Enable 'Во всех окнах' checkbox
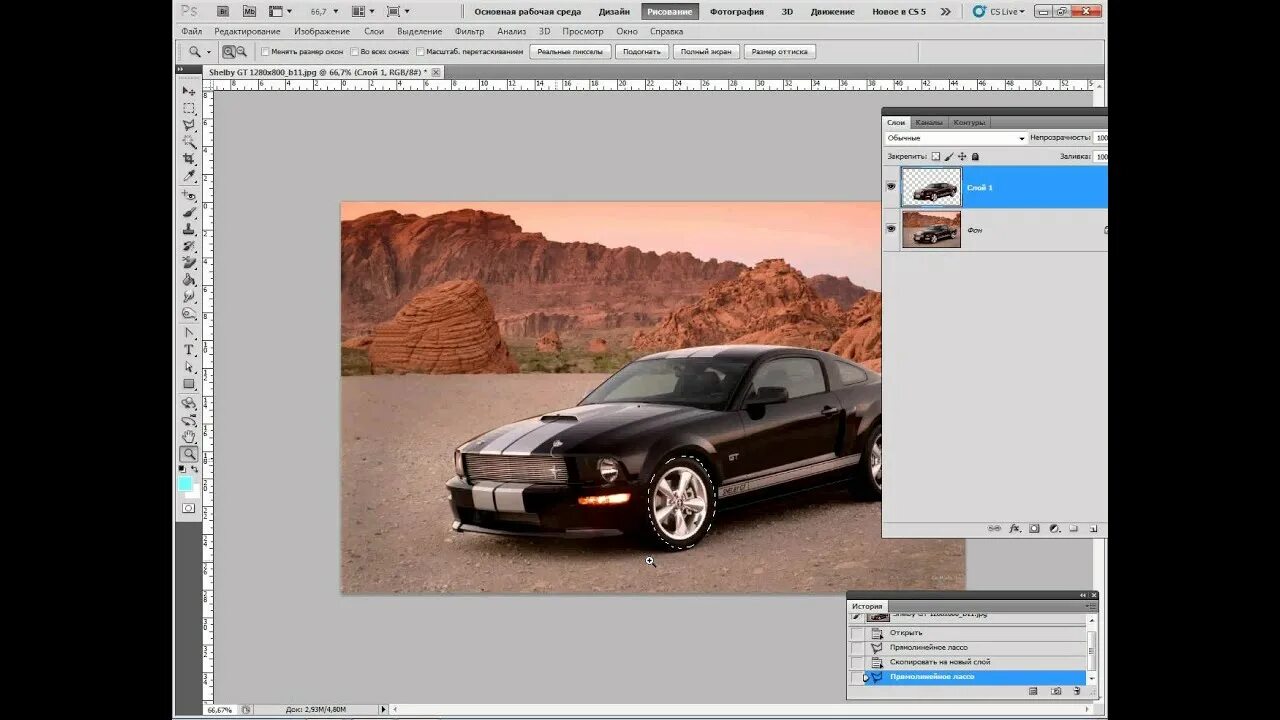1280x720 pixels. point(354,51)
